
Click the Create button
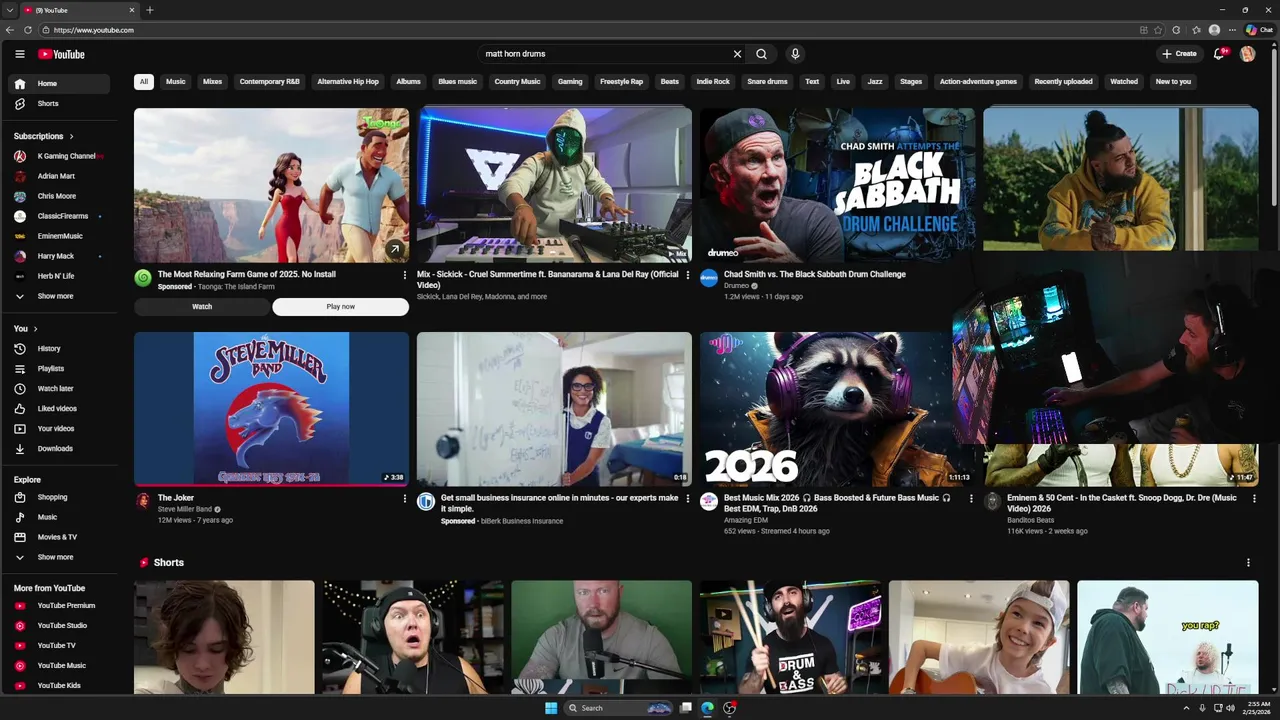[1179, 54]
